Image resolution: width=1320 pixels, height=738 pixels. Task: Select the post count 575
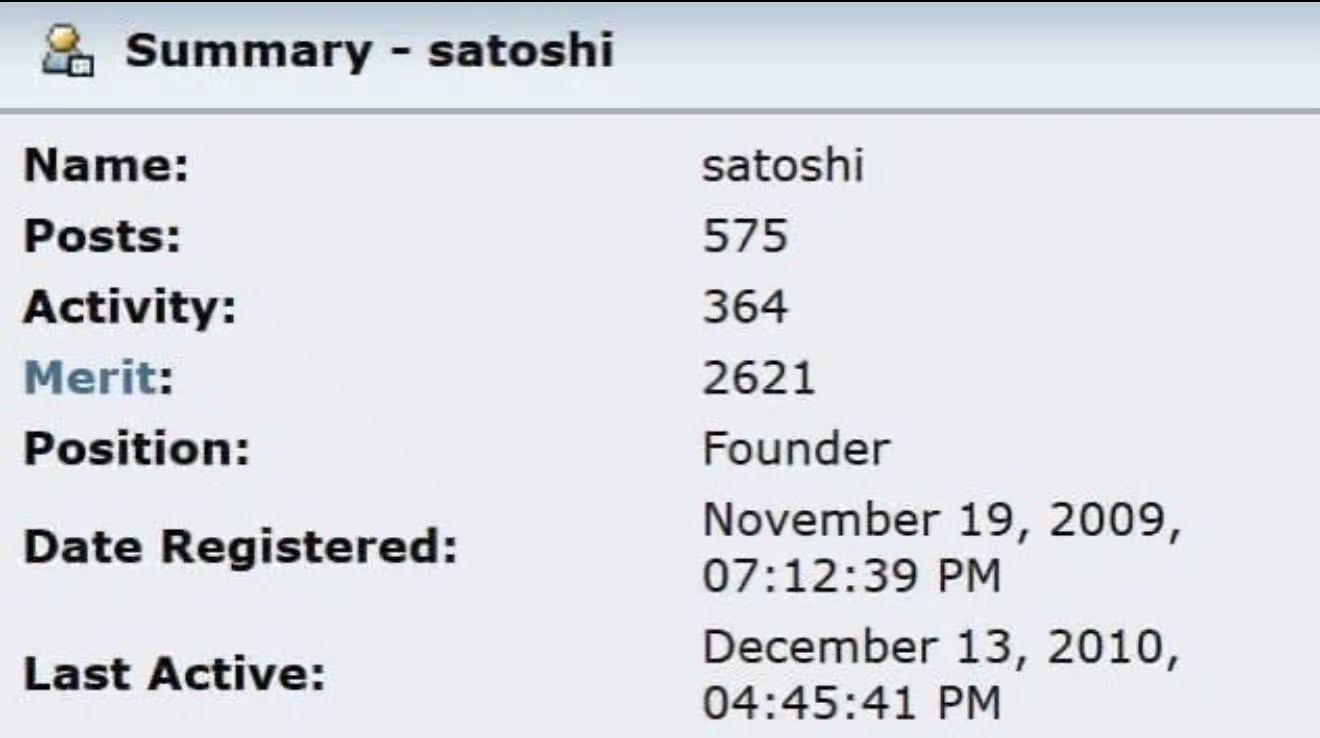click(744, 237)
